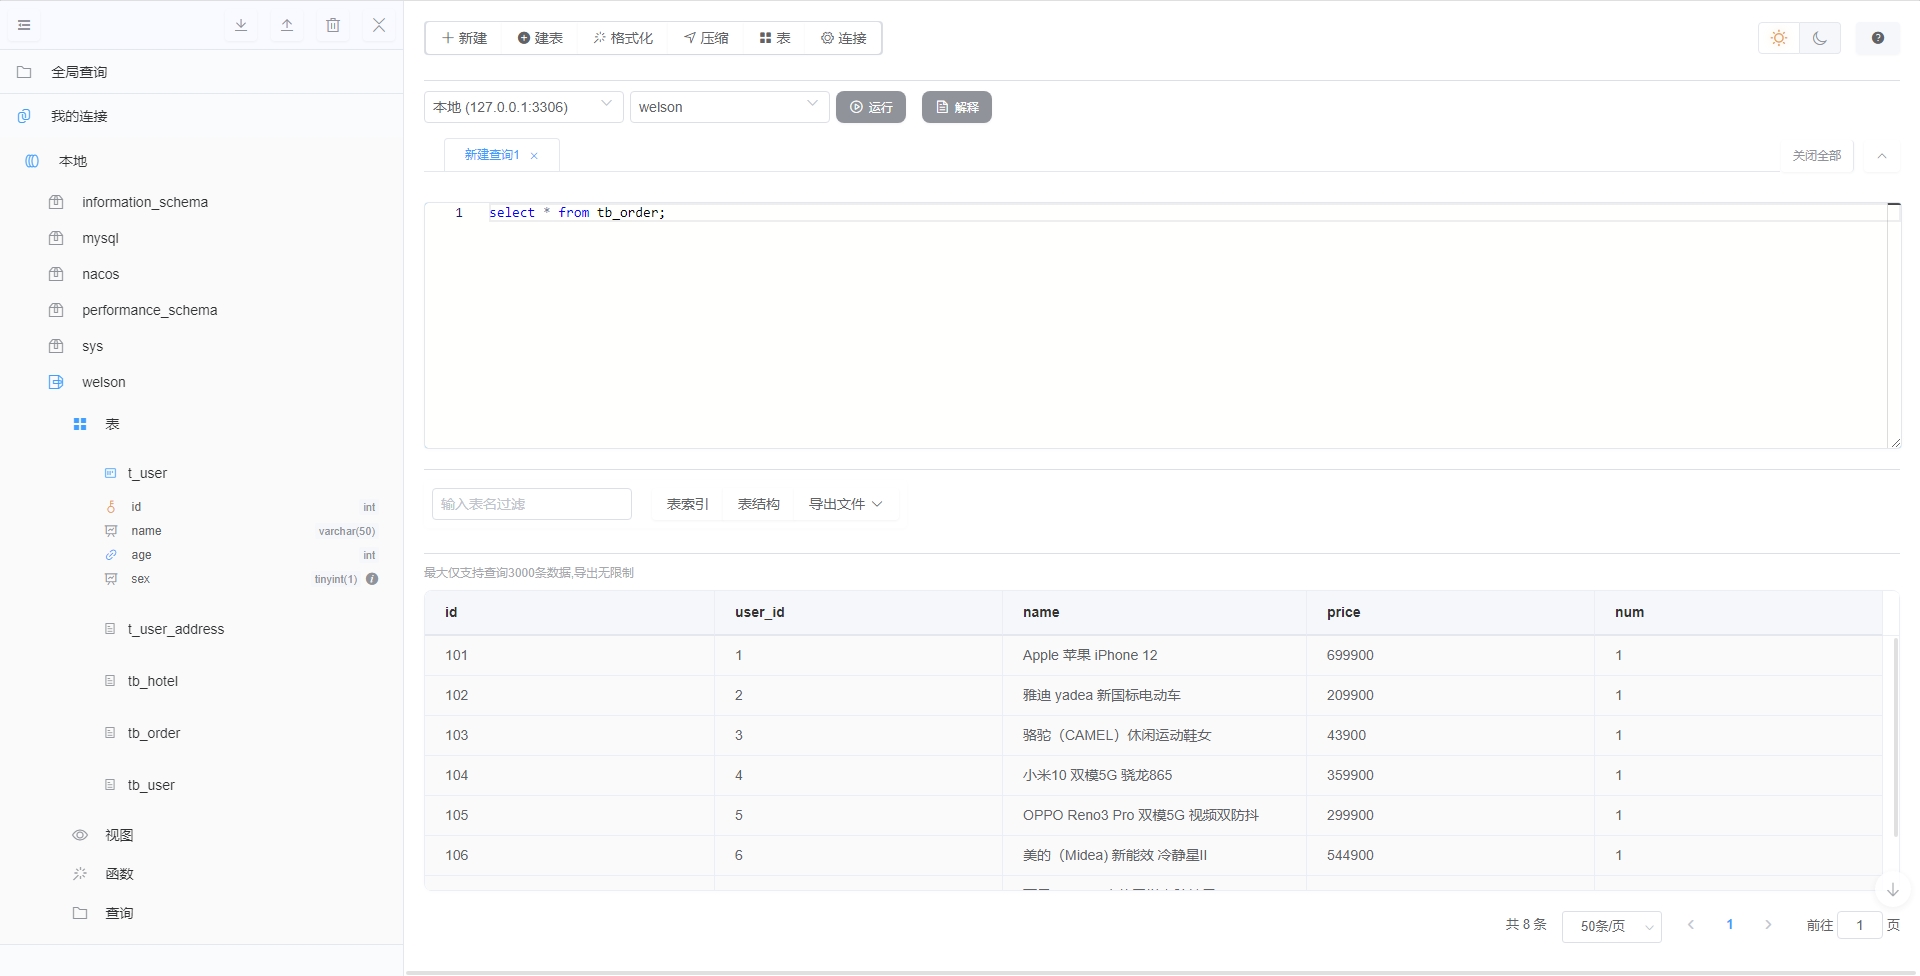This screenshot has width=1920, height=976.
Task: Expand the 函数 functions node
Action: pyautogui.click(x=118, y=874)
